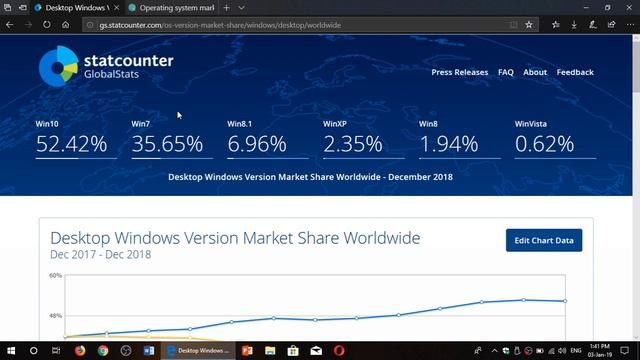Image resolution: width=640 pixels, height=360 pixels.
Task: Open Mail app from taskbar
Action: [316, 351]
